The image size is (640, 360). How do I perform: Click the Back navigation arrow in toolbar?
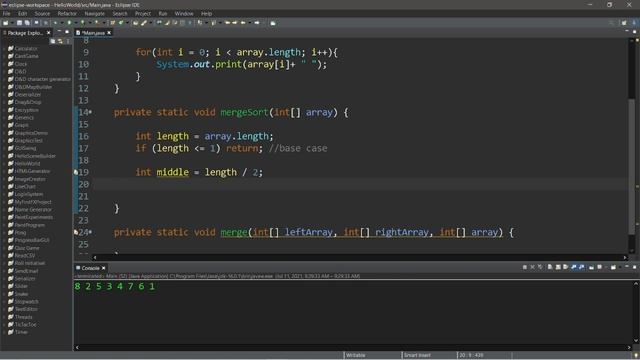pyautogui.click(x=242, y=23)
